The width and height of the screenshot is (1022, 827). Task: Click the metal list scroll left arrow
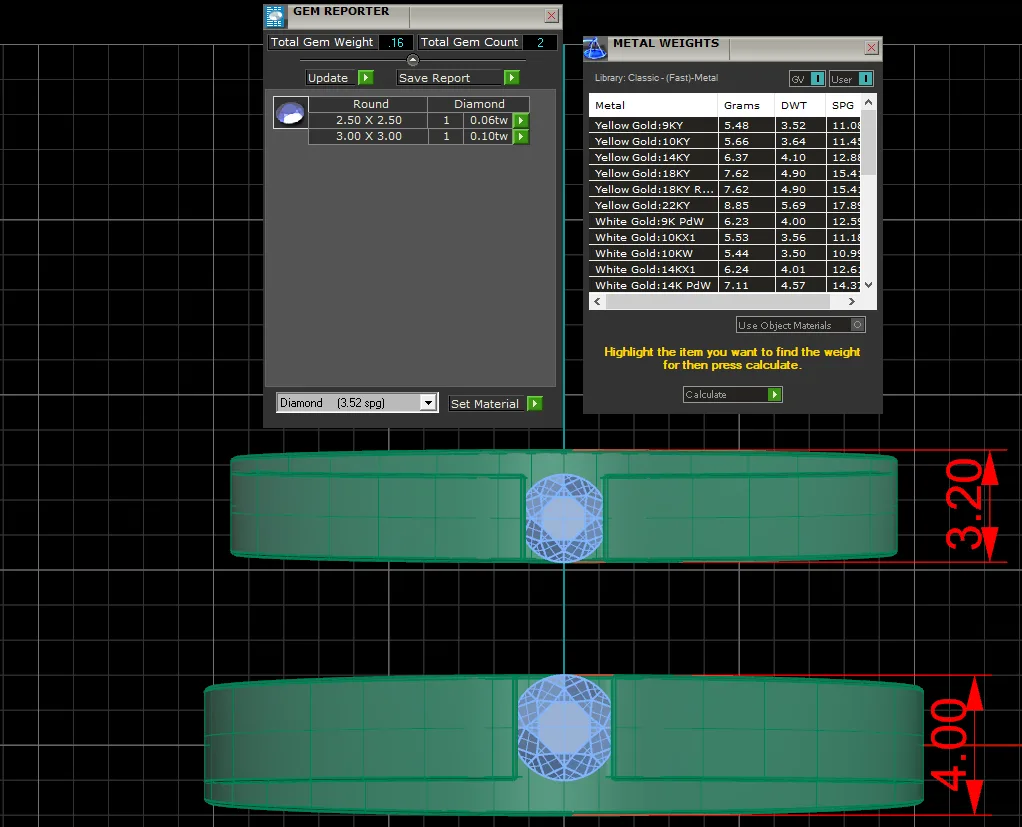pos(597,301)
